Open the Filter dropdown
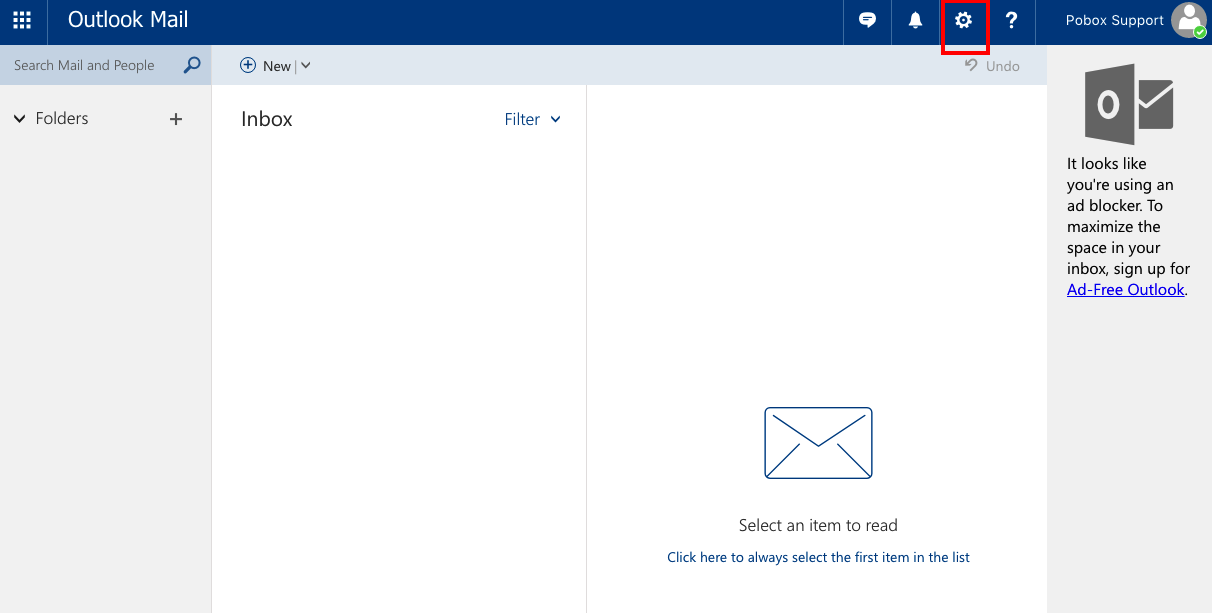Screen dimensions: 1212x613 [x=533, y=119]
